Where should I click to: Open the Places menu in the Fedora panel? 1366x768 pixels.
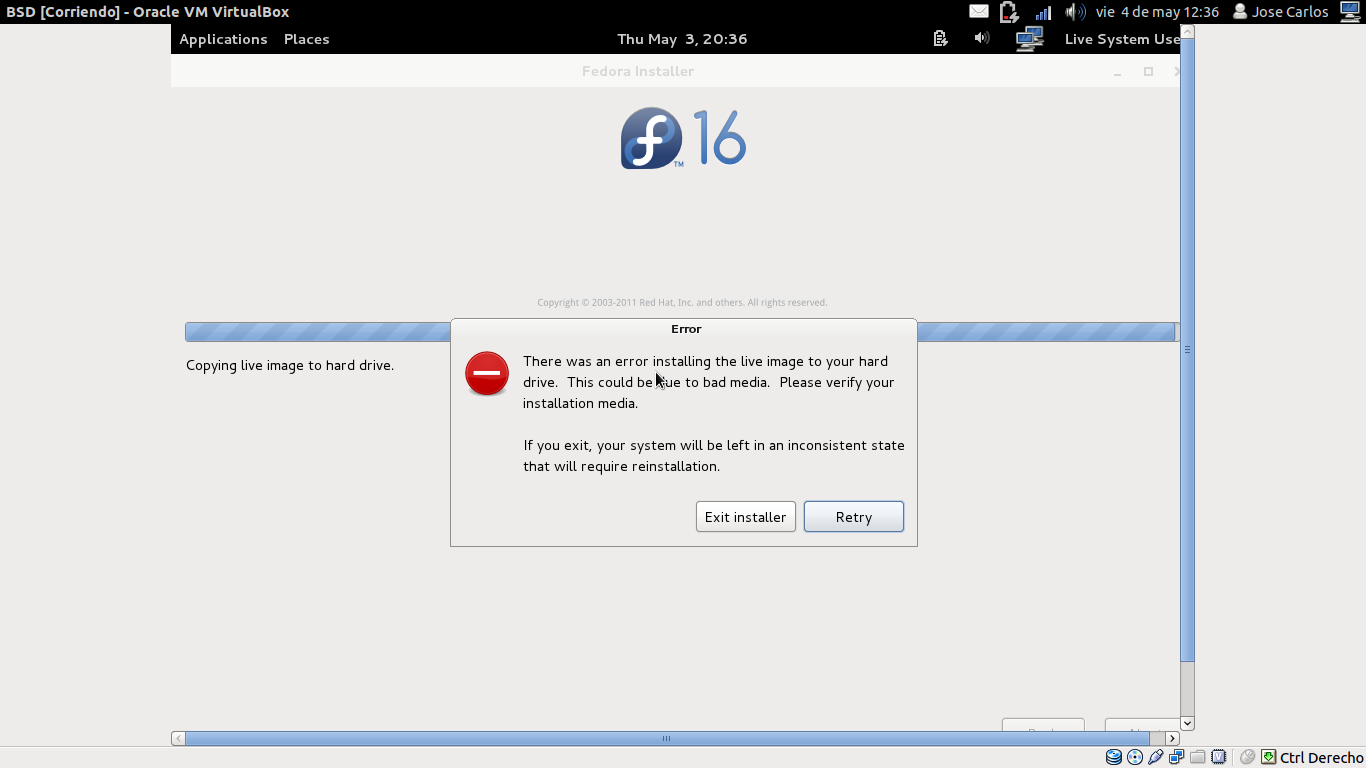pos(306,39)
